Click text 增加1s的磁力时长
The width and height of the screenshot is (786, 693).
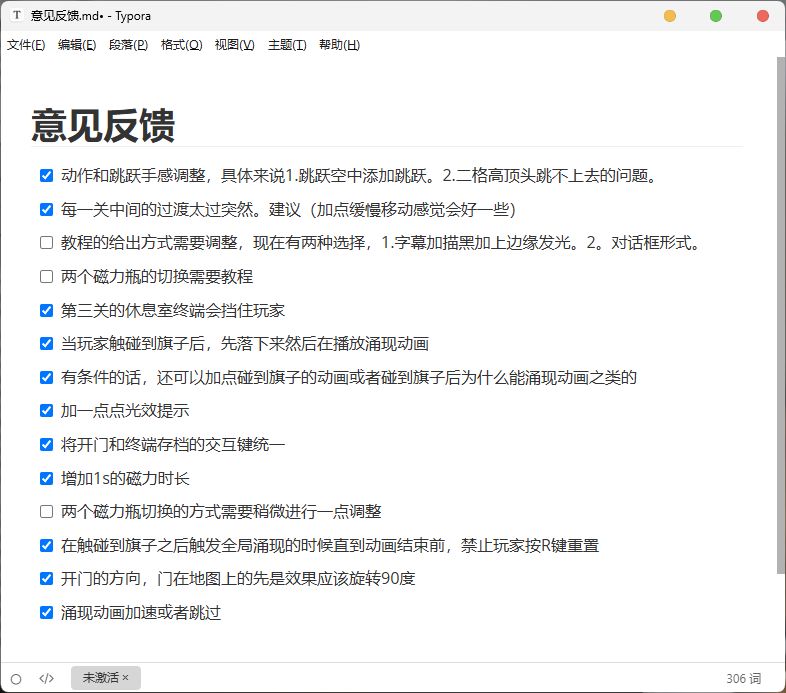click(x=125, y=478)
